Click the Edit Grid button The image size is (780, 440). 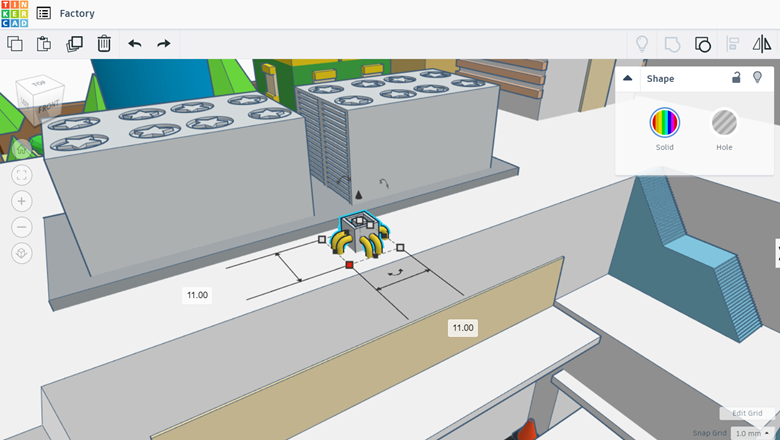(x=747, y=413)
